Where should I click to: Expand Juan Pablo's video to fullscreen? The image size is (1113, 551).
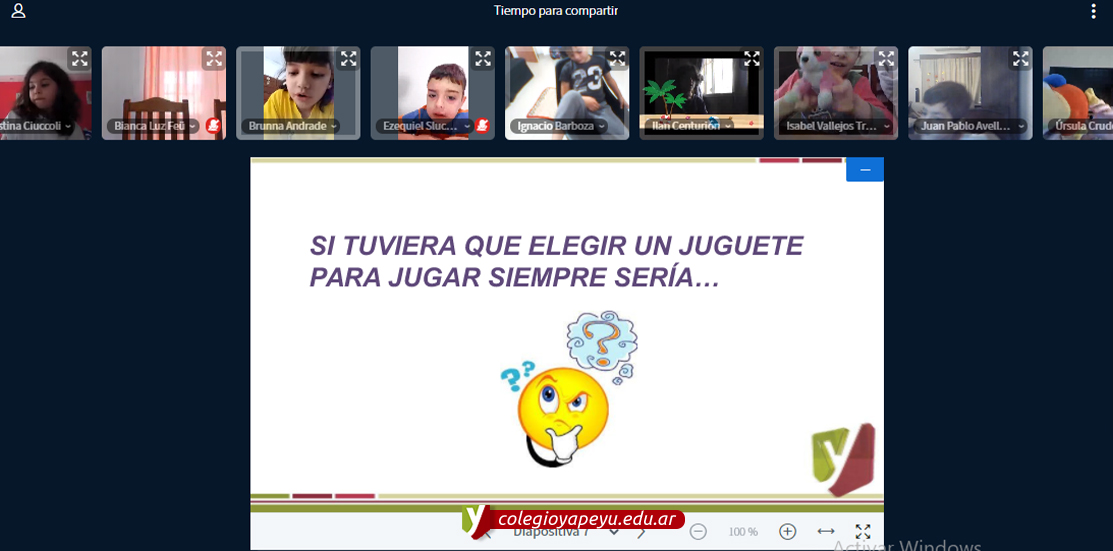click(1020, 59)
